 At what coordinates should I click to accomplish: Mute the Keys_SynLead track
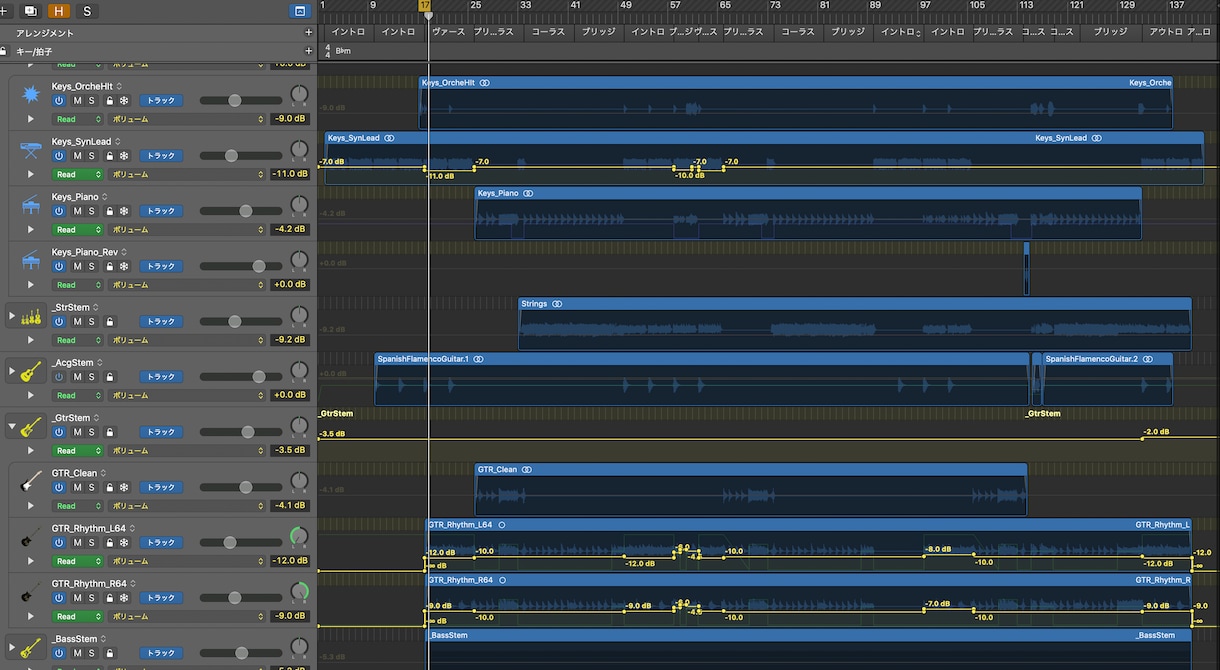coord(76,156)
